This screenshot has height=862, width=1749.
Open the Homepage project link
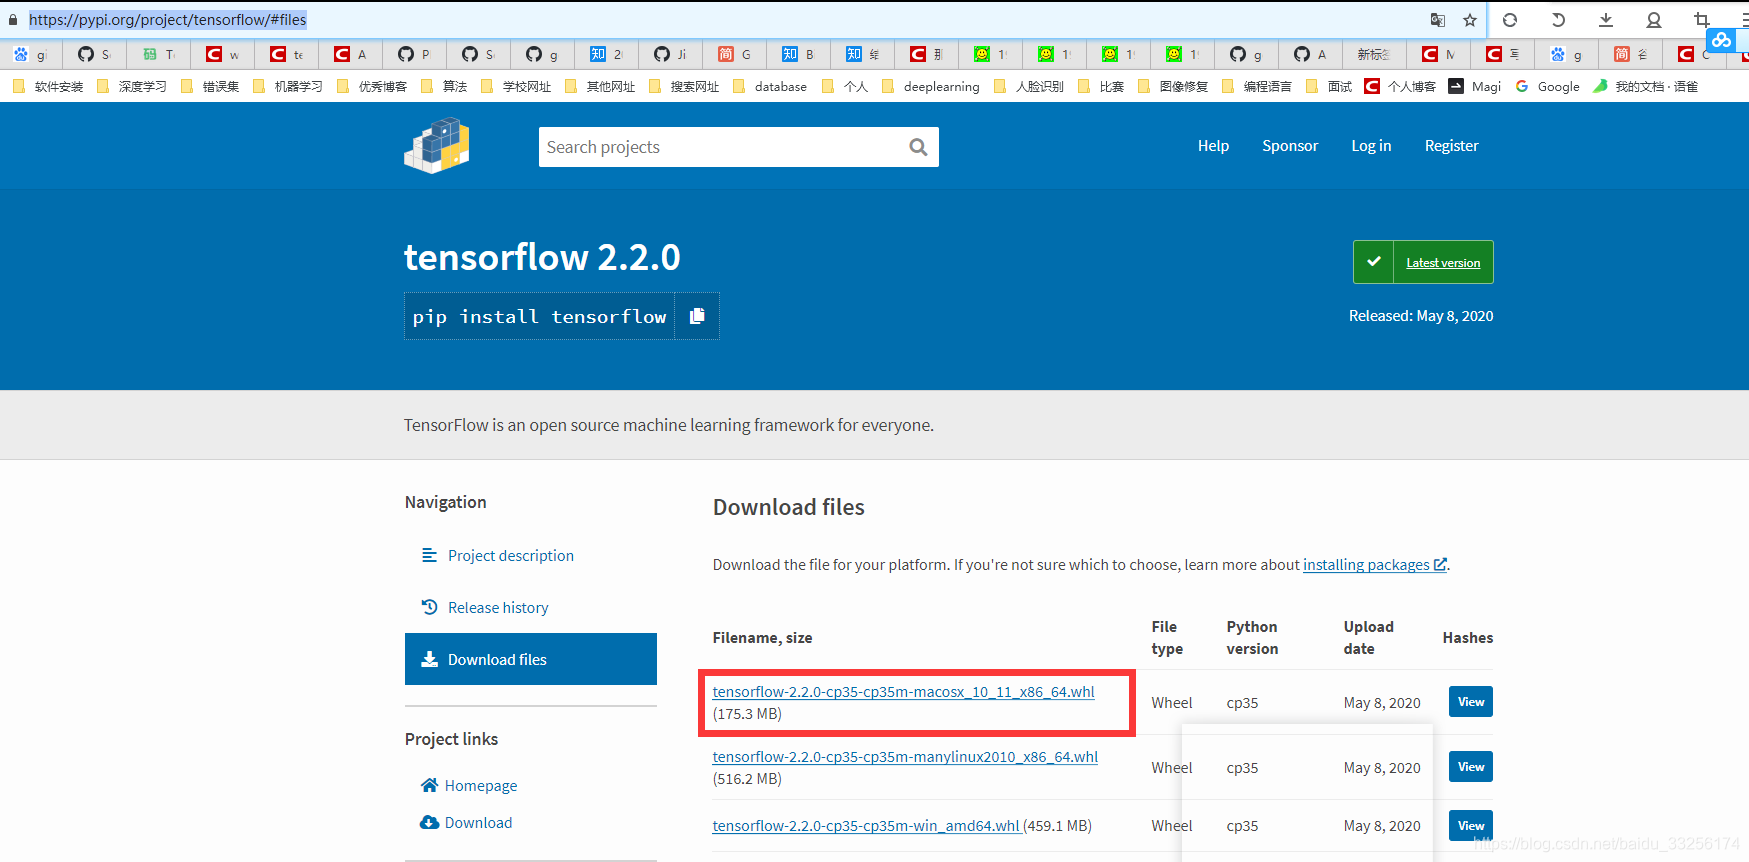481,785
